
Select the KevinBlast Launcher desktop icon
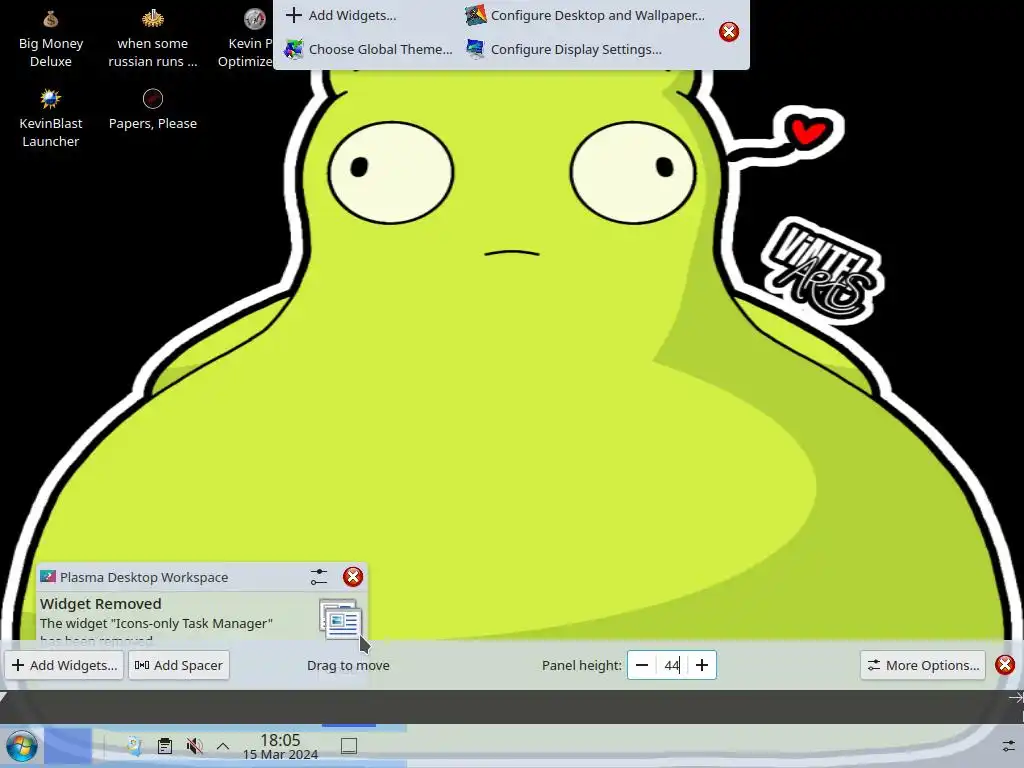pyautogui.click(x=51, y=118)
